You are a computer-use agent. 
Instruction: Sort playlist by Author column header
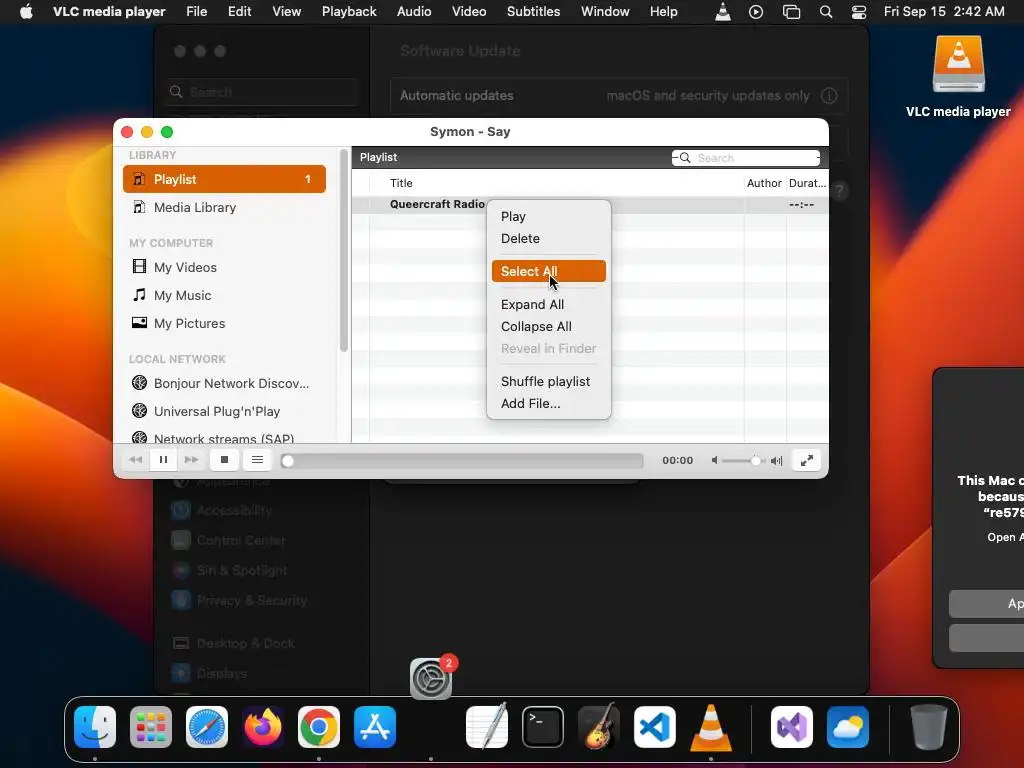pyautogui.click(x=764, y=184)
